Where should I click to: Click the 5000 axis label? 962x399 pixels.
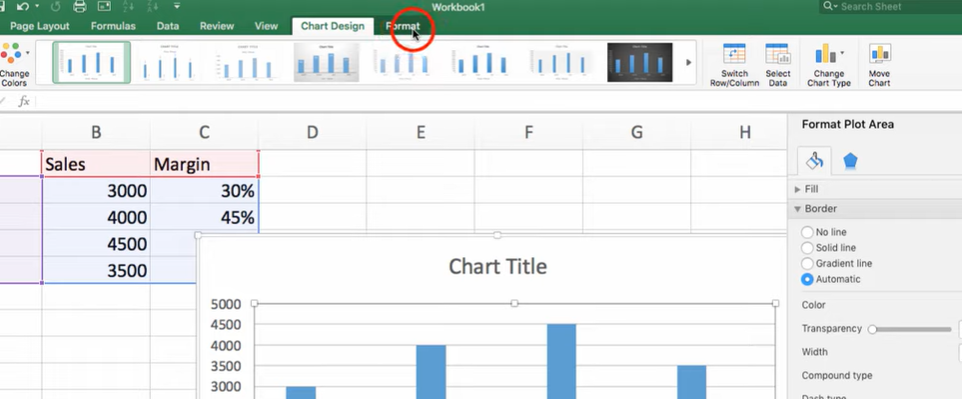225,304
